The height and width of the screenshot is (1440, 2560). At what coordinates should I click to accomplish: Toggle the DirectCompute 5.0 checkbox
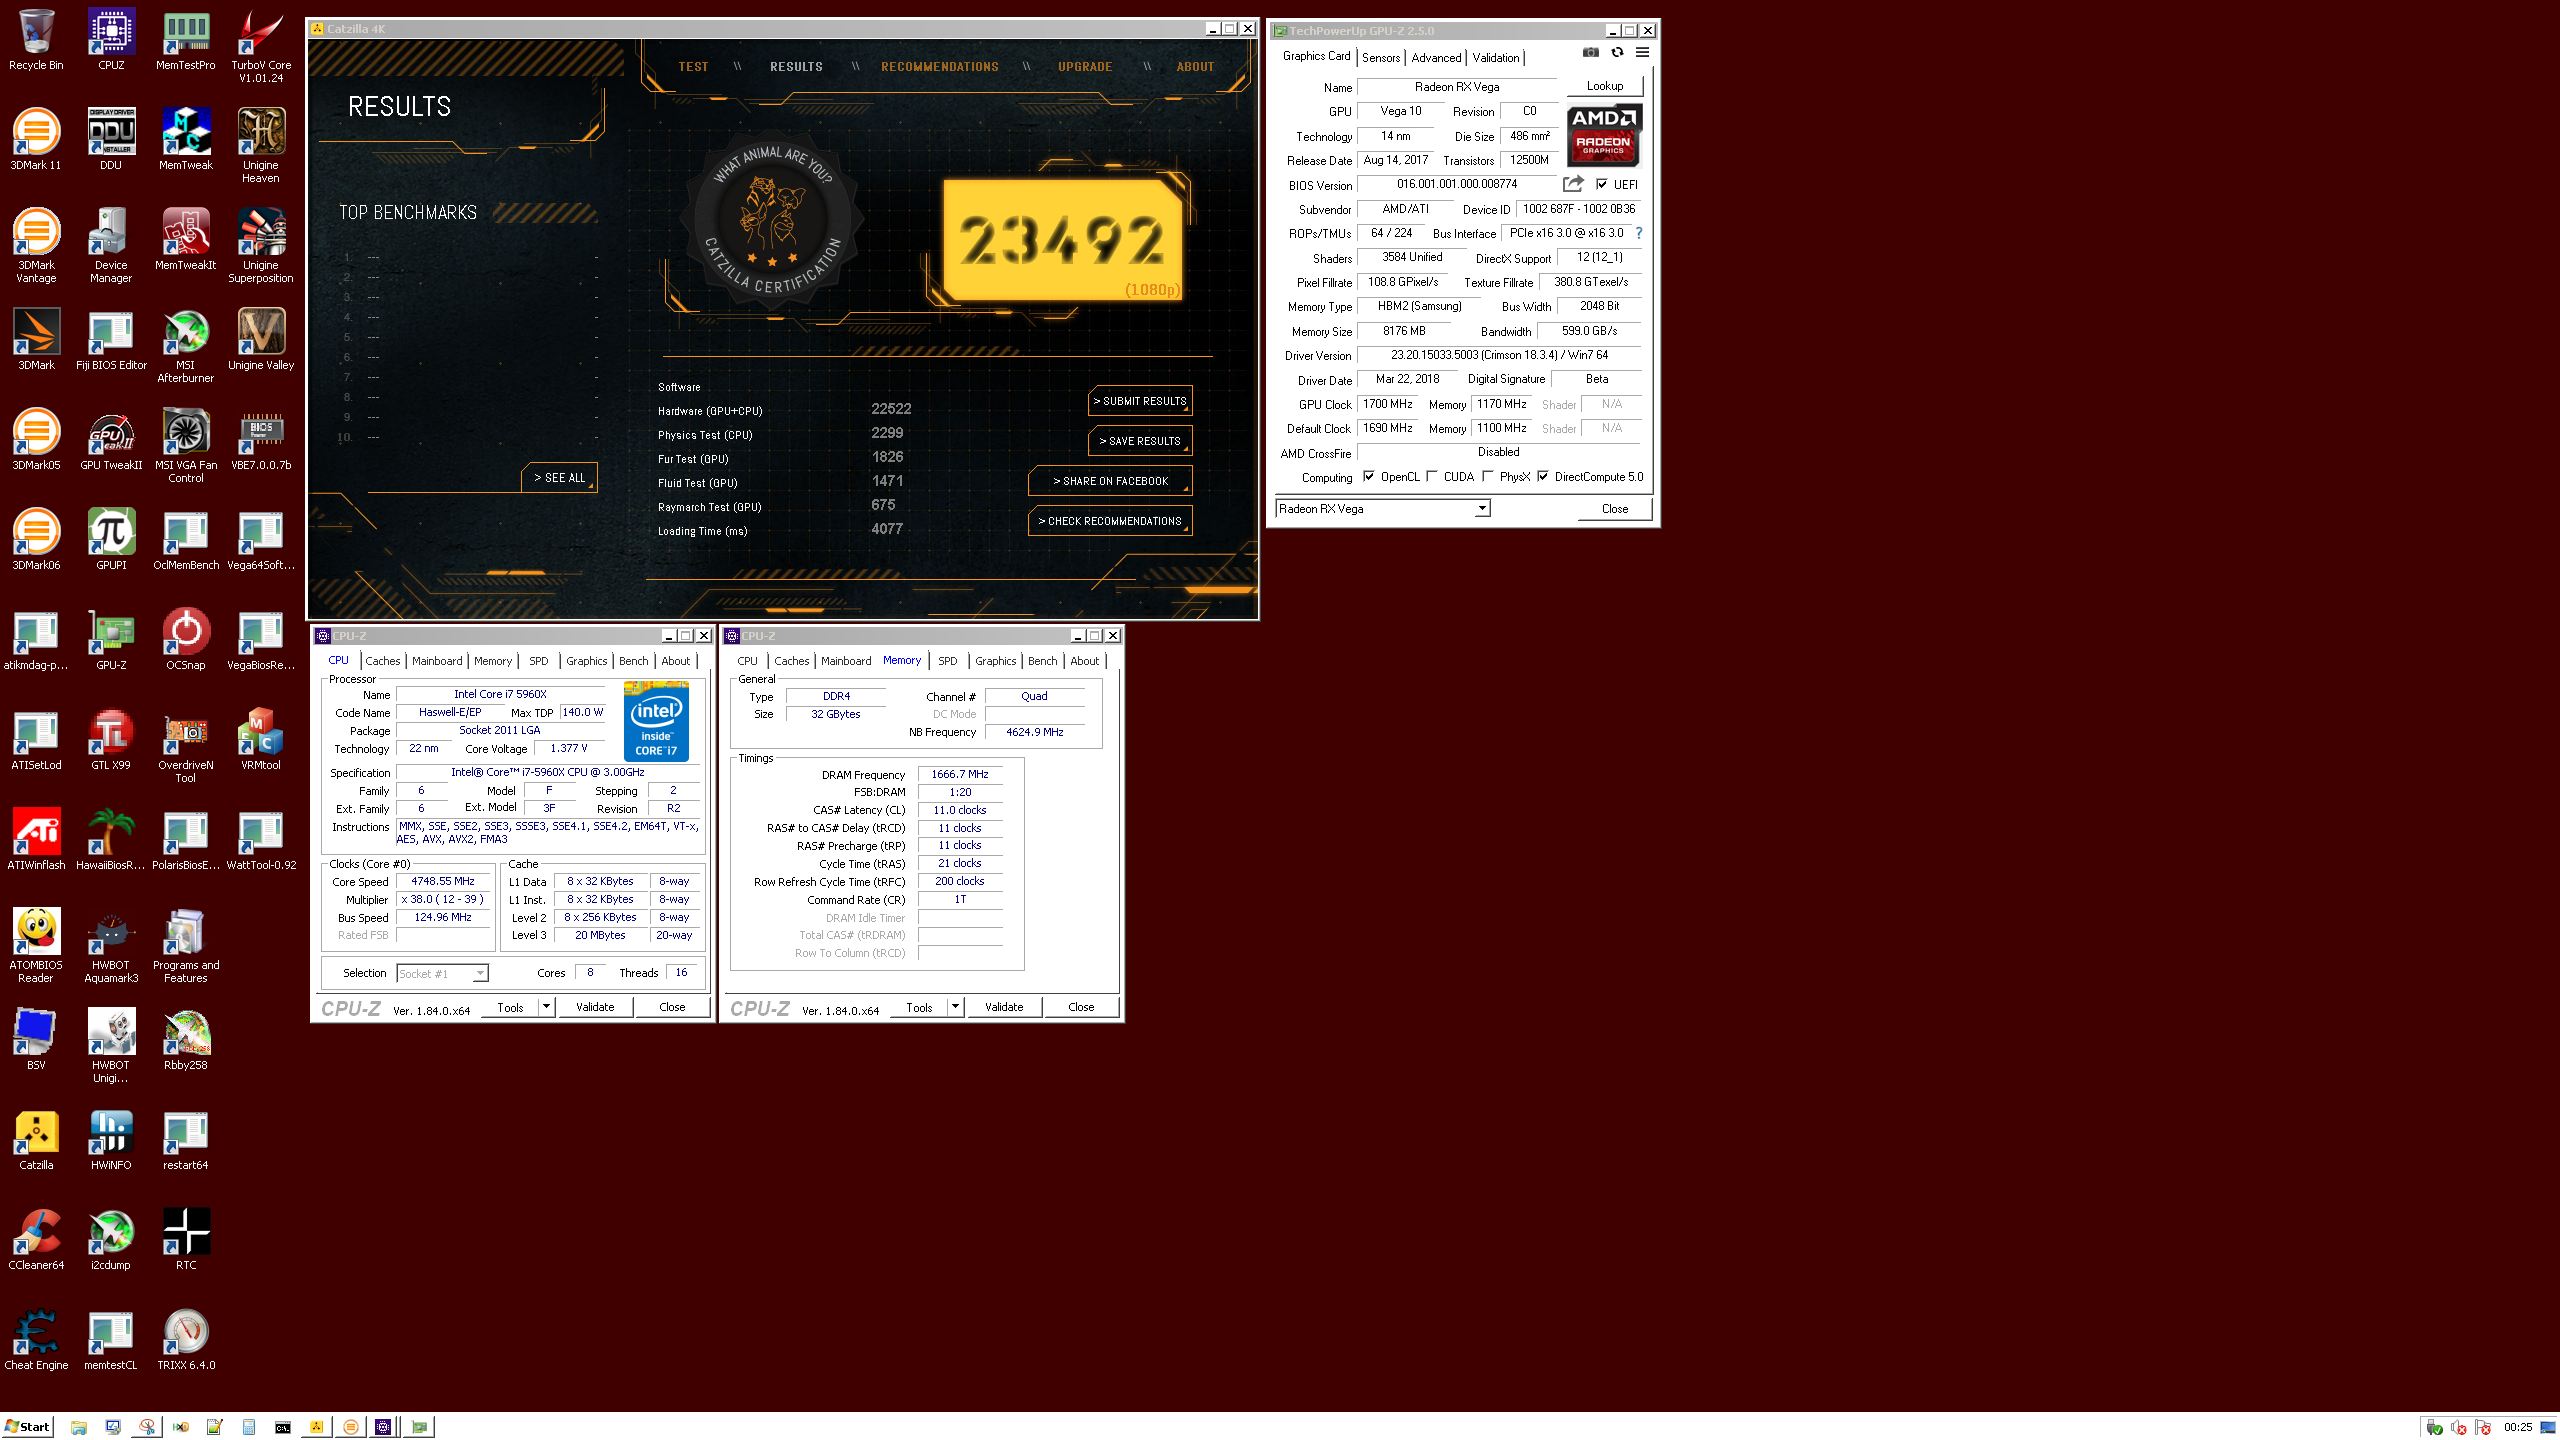pos(1543,477)
